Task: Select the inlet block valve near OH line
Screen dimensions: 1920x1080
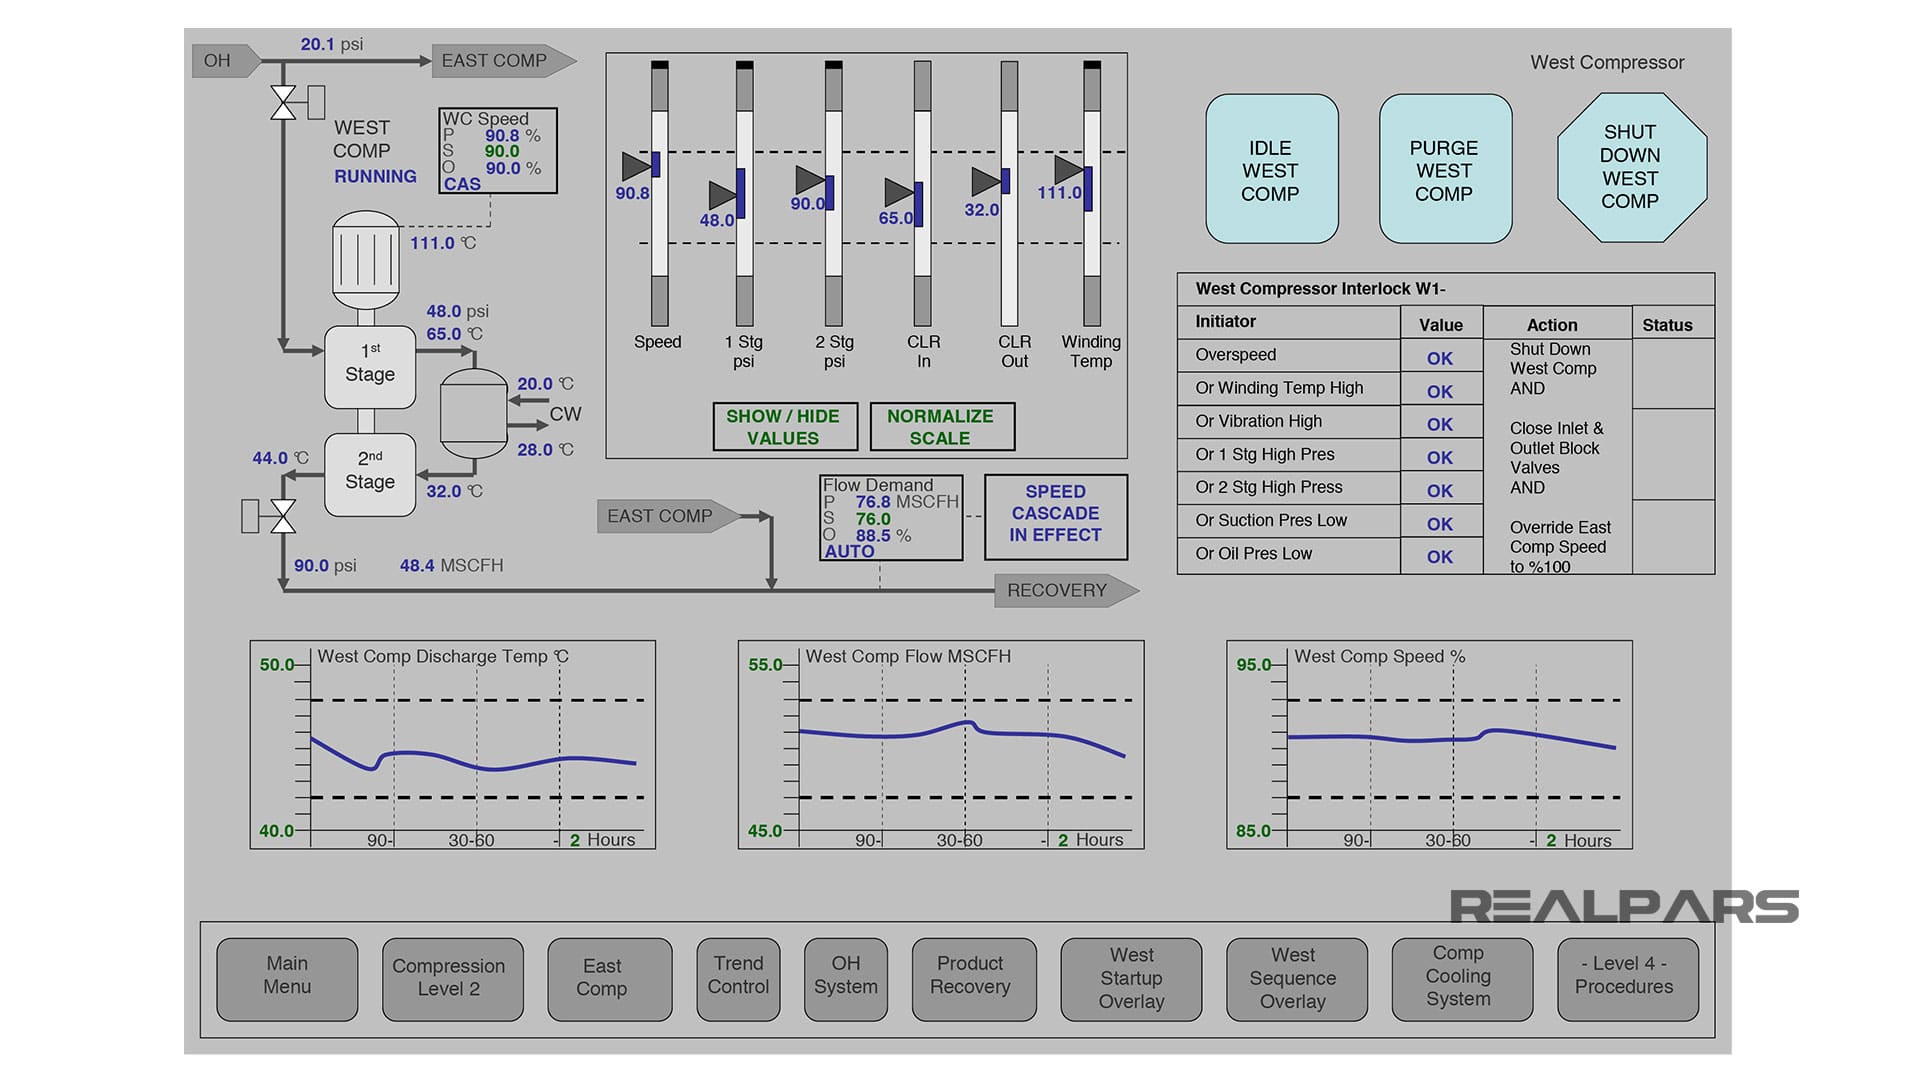Action: (283, 100)
